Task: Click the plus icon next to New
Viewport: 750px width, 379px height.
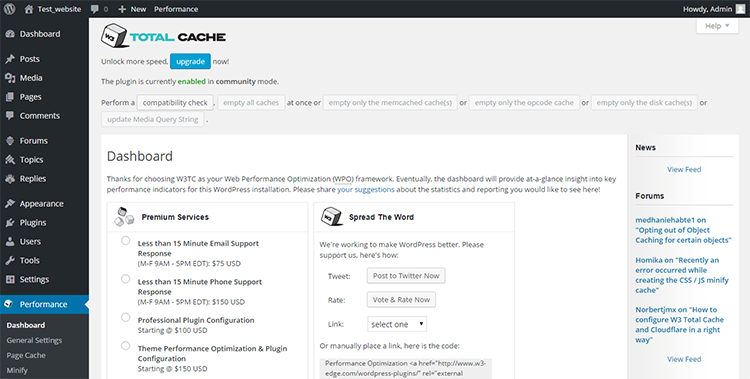Action: tap(122, 9)
